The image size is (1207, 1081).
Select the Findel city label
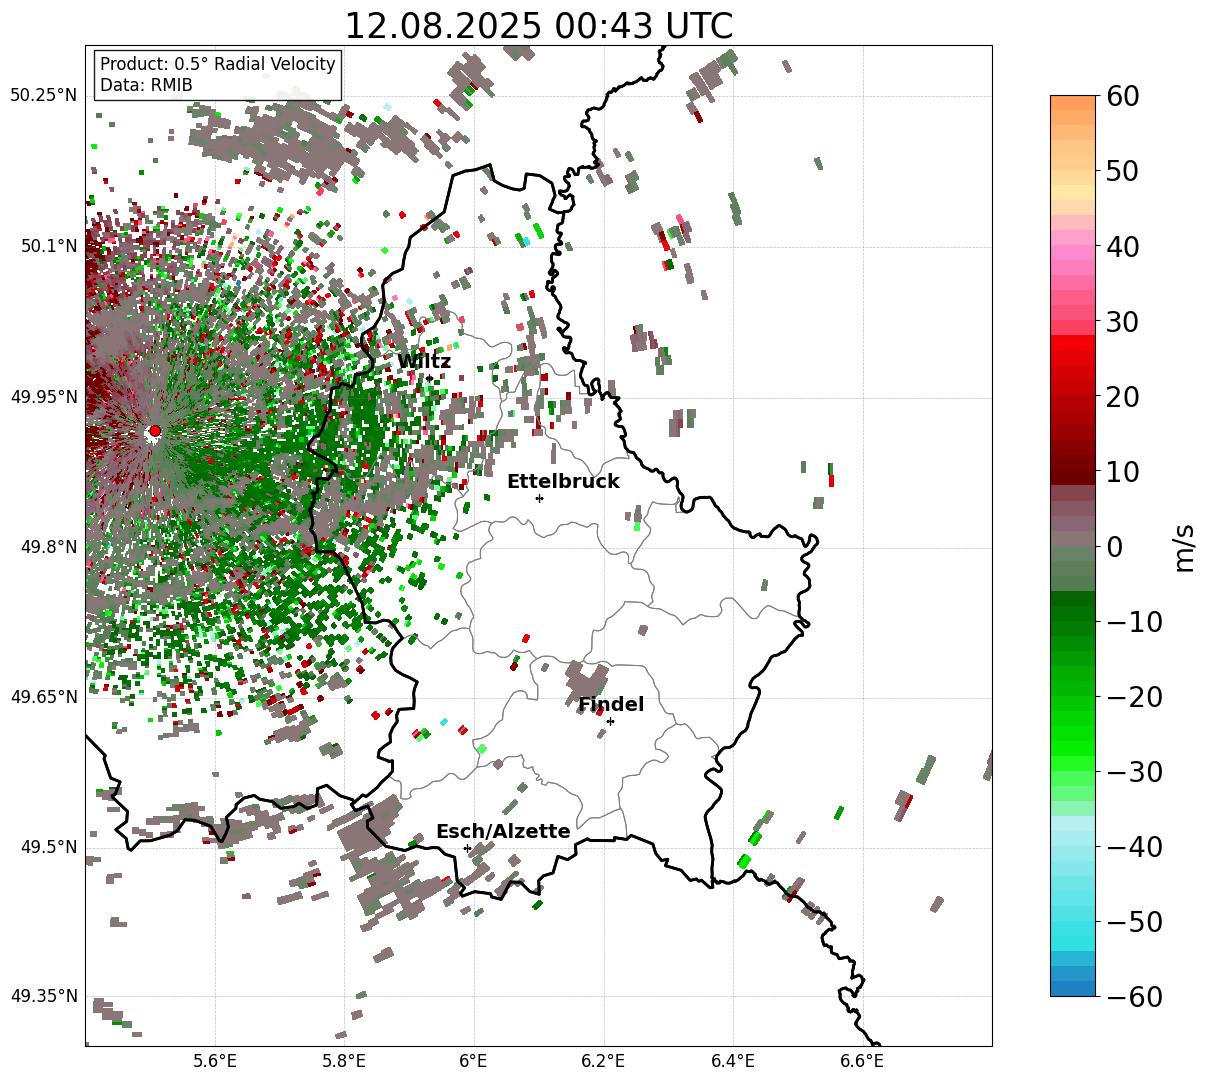(611, 705)
